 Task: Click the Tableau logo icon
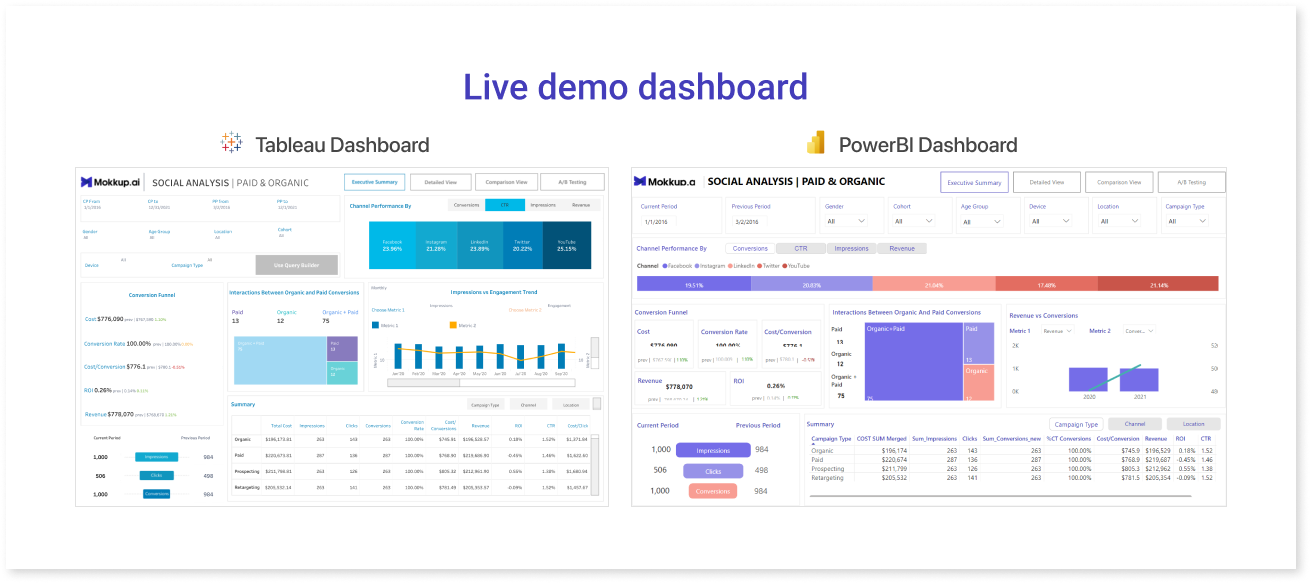tap(232, 143)
